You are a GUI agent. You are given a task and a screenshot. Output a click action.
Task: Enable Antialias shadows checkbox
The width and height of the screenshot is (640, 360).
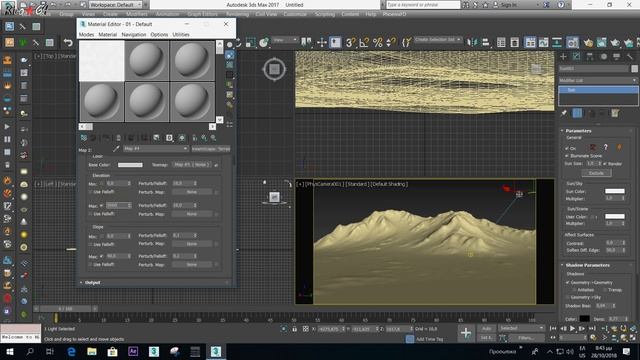[x=574, y=290]
